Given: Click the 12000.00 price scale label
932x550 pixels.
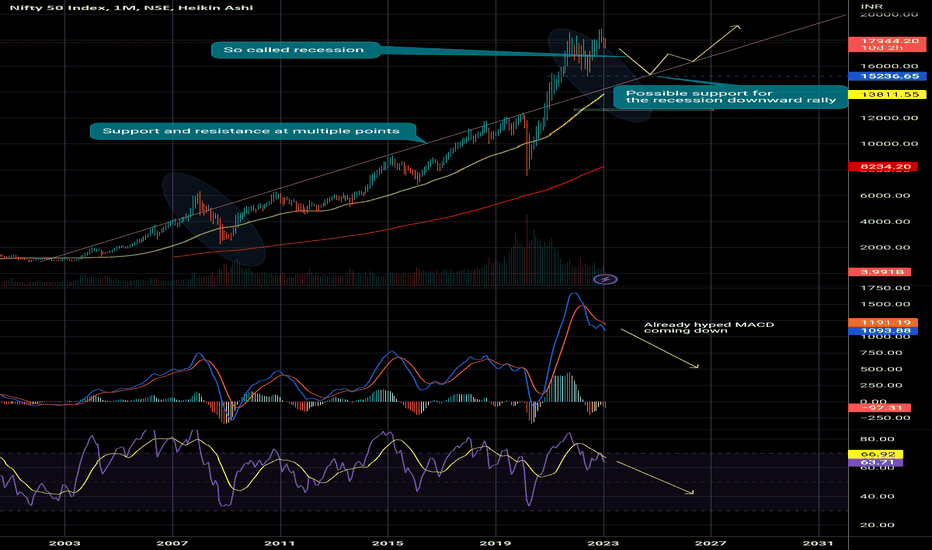Looking at the screenshot, I should [x=889, y=118].
